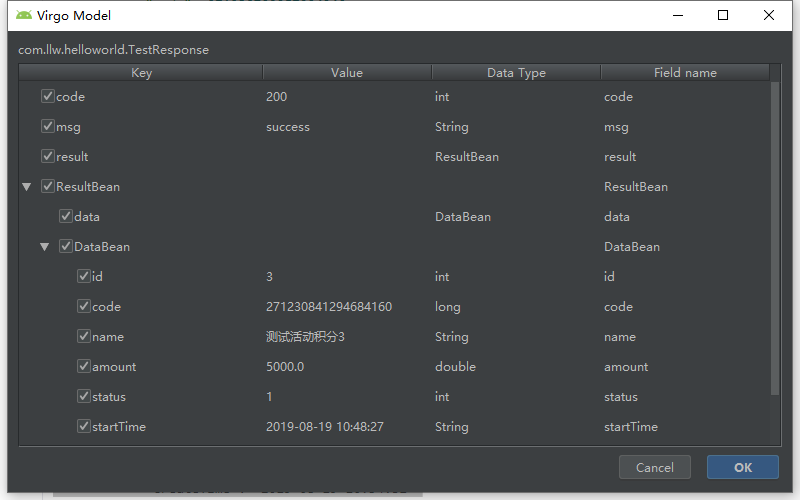Collapse the ResultBean tree node

click(27, 187)
